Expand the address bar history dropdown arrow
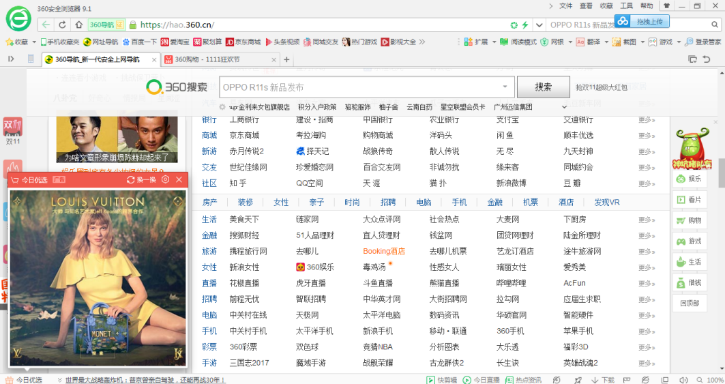This screenshot has width=725, height=384. pyautogui.click(x=539, y=25)
